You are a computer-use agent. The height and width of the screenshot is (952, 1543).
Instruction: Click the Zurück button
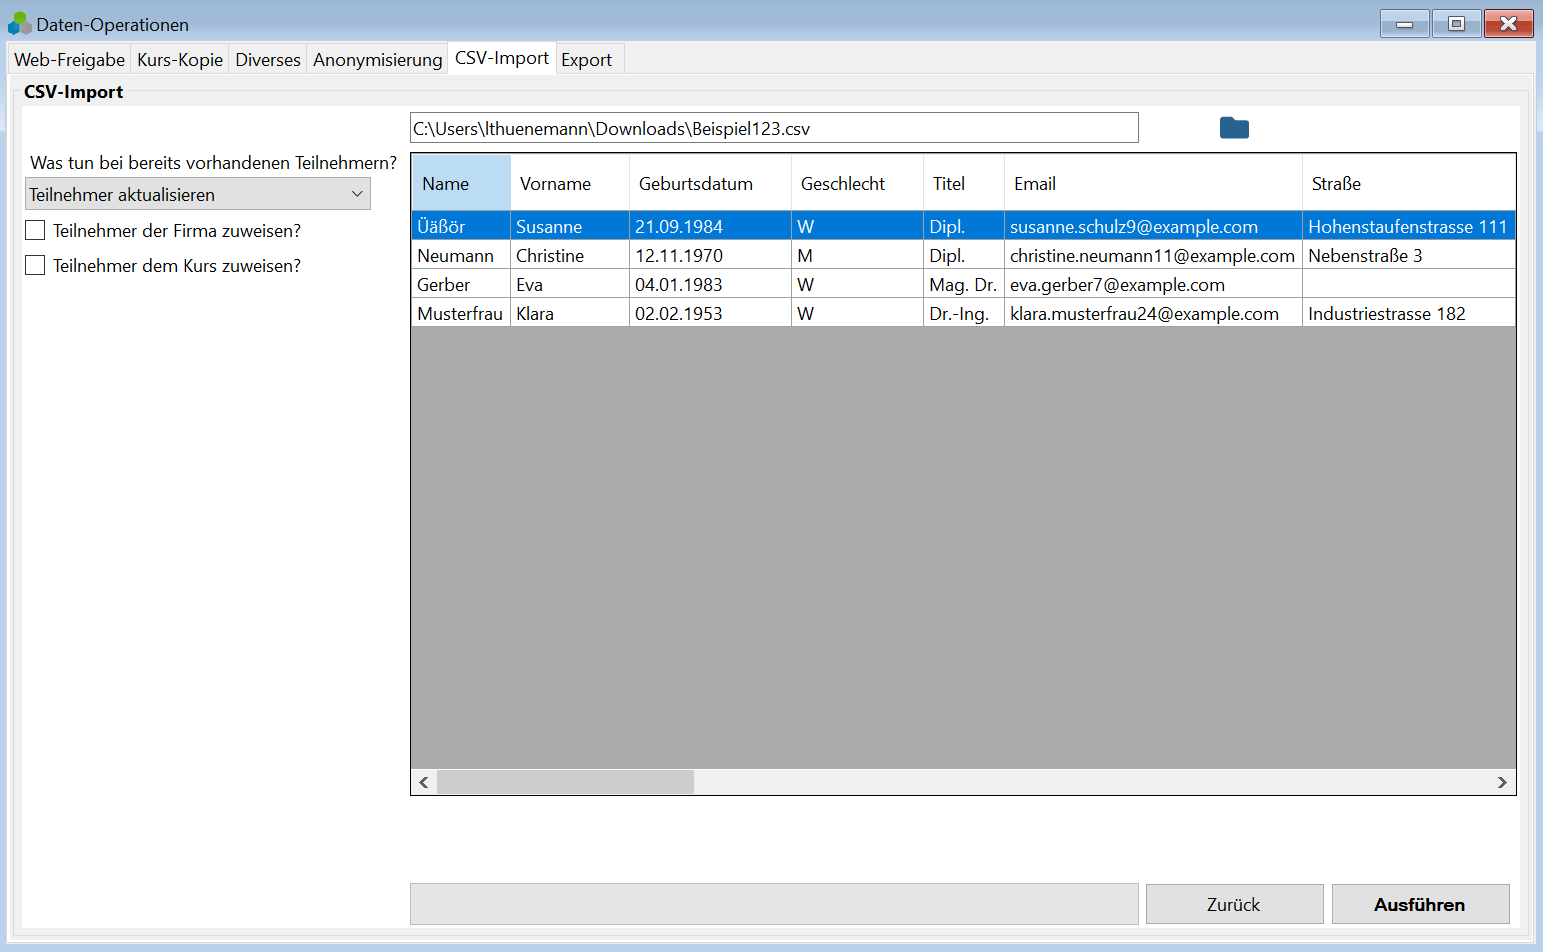(x=1234, y=904)
